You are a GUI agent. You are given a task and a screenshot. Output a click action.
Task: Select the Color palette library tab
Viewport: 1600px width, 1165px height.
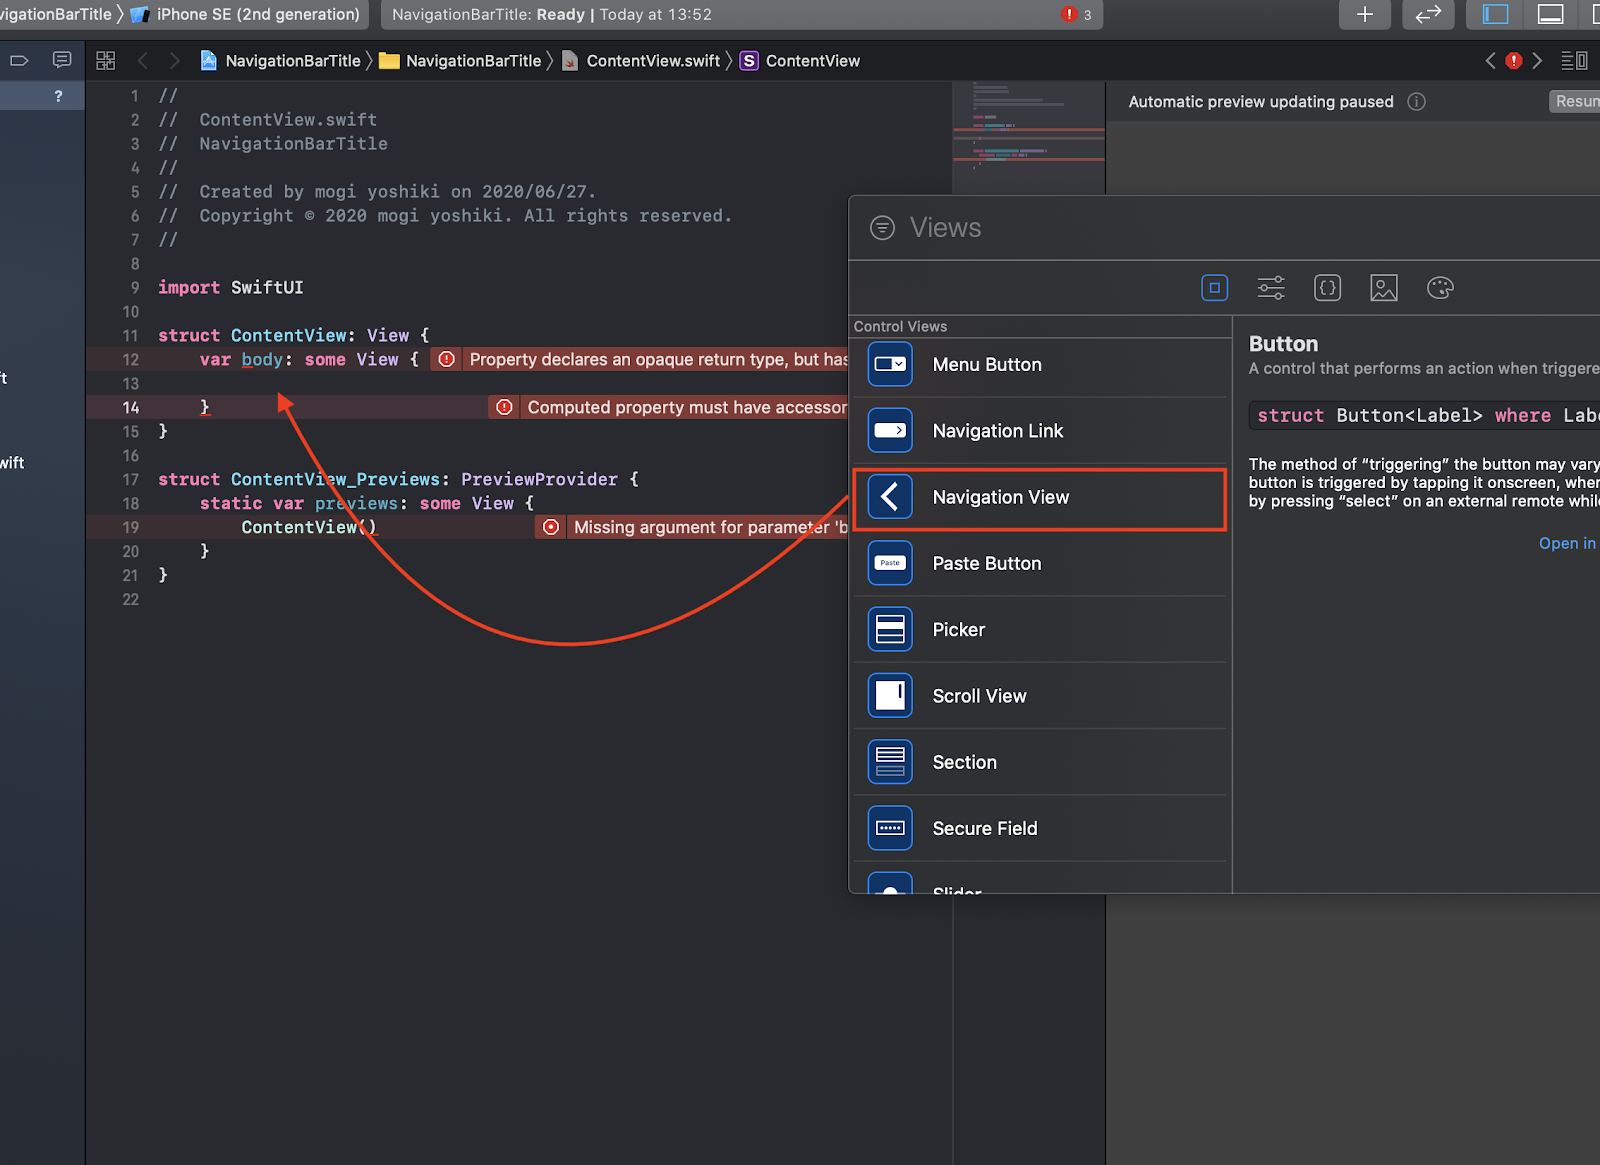pos(1440,288)
